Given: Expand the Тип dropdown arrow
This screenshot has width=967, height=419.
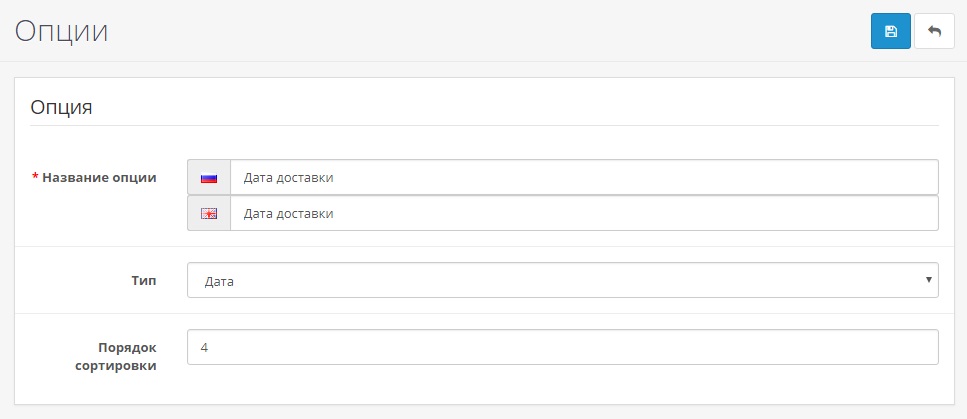Looking at the screenshot, I should [x=929, y=280].
